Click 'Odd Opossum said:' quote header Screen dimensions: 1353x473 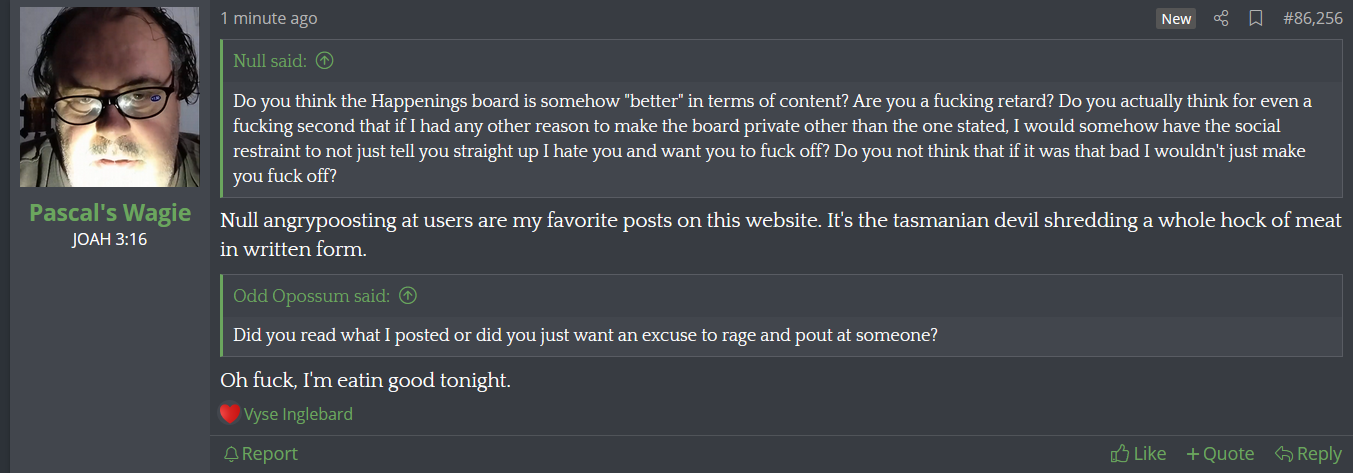(312, 295)
